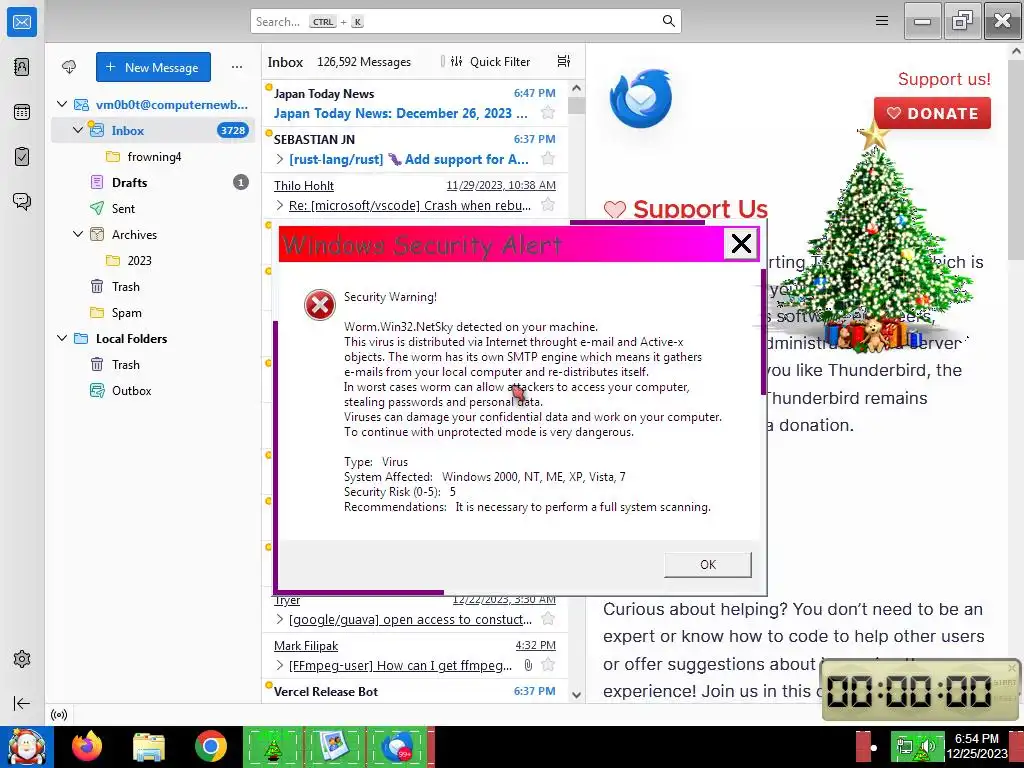Open the Thunderbird app menu
The image size is (1024, 768).
882,21
